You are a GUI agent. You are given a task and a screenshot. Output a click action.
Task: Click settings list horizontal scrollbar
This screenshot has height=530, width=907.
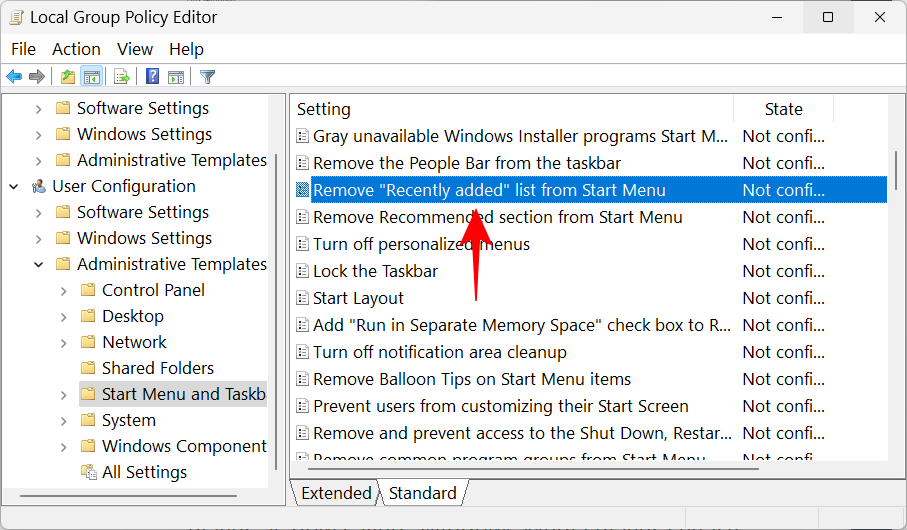(535, 469)
